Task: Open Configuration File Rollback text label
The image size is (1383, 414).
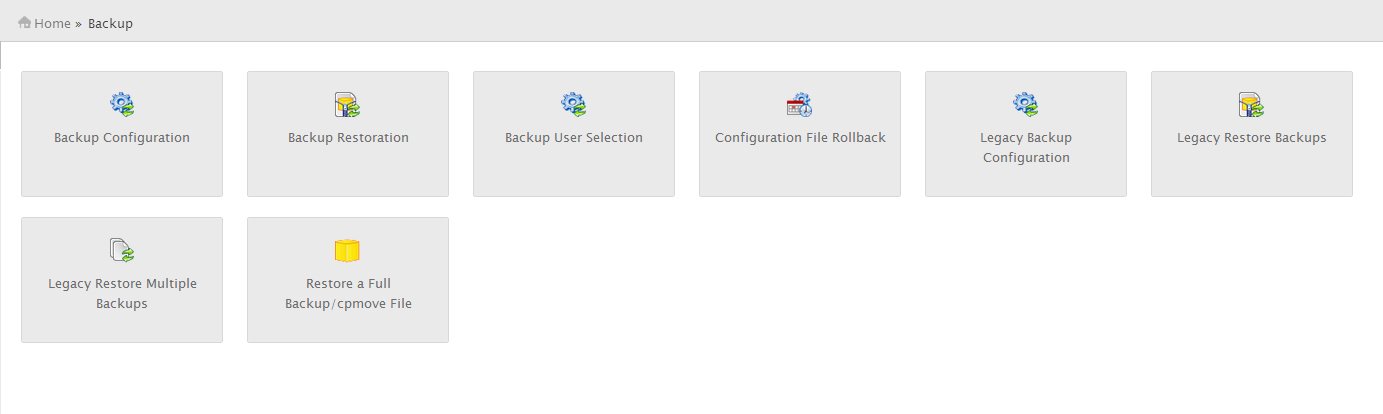Action: point(800,138)
